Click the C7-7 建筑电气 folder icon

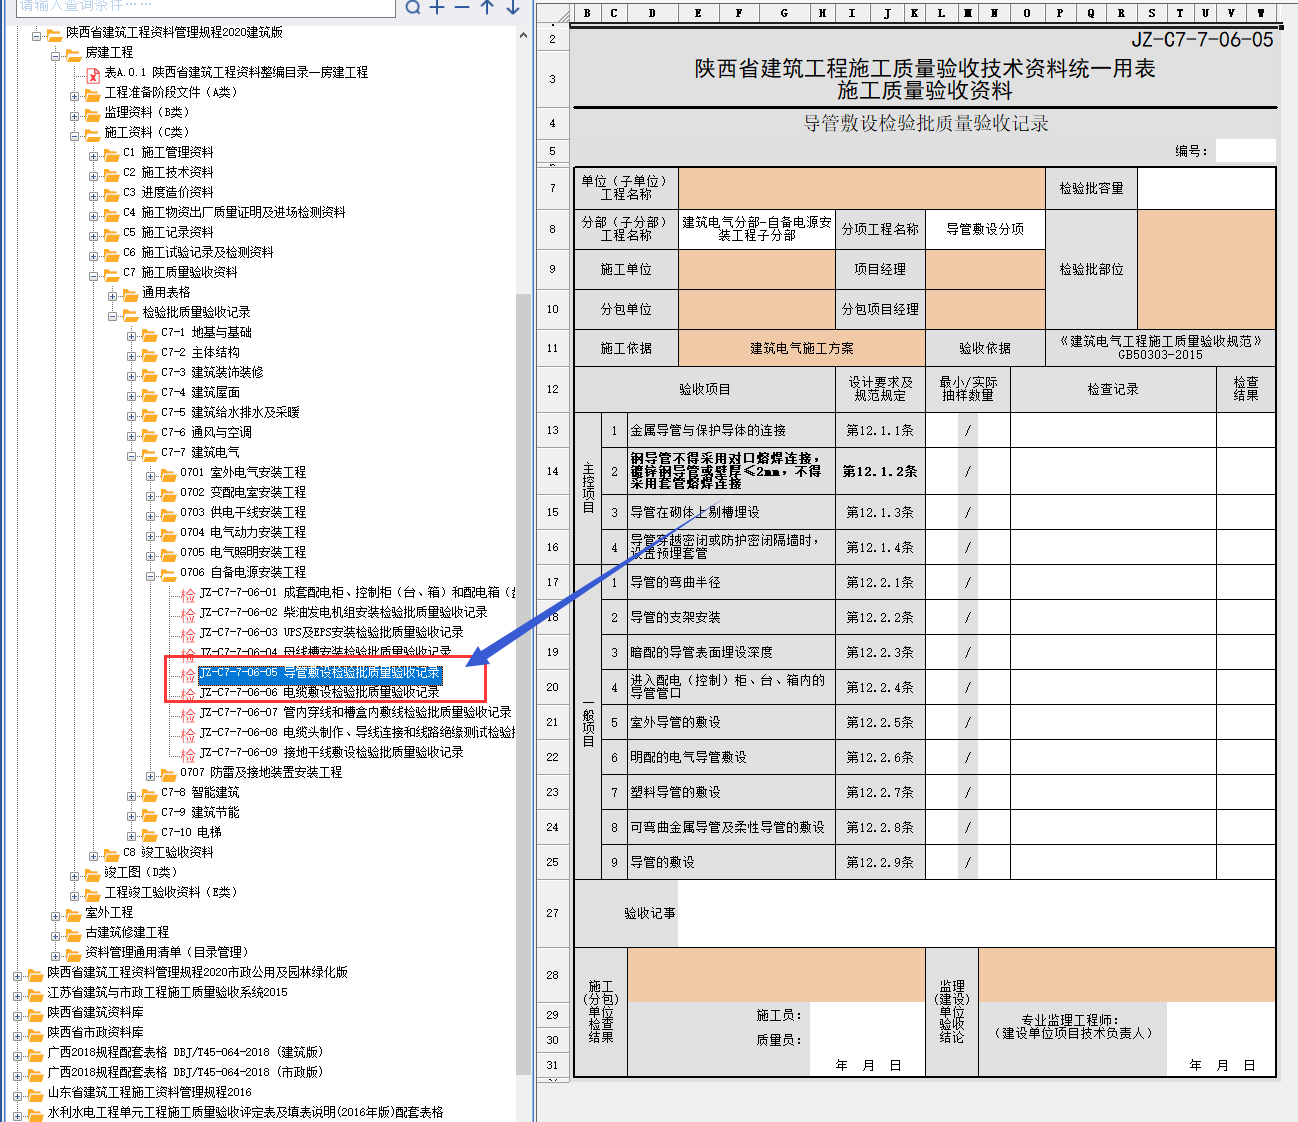pos(149,453)
